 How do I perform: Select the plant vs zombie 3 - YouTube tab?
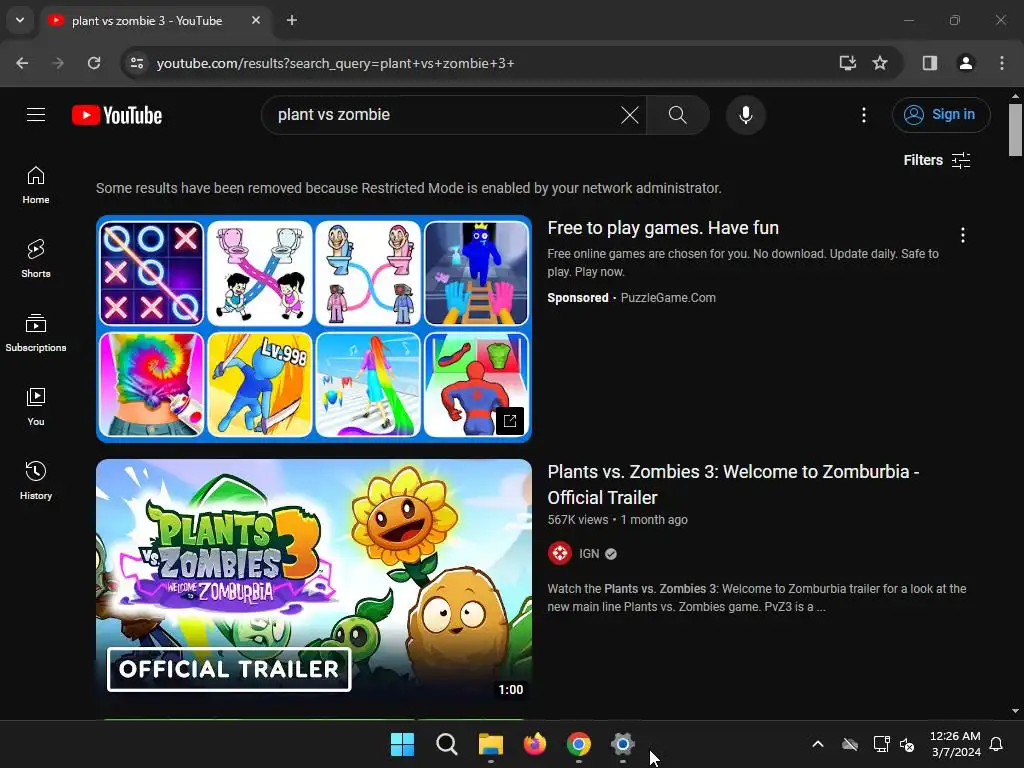[x=155, y=20]
